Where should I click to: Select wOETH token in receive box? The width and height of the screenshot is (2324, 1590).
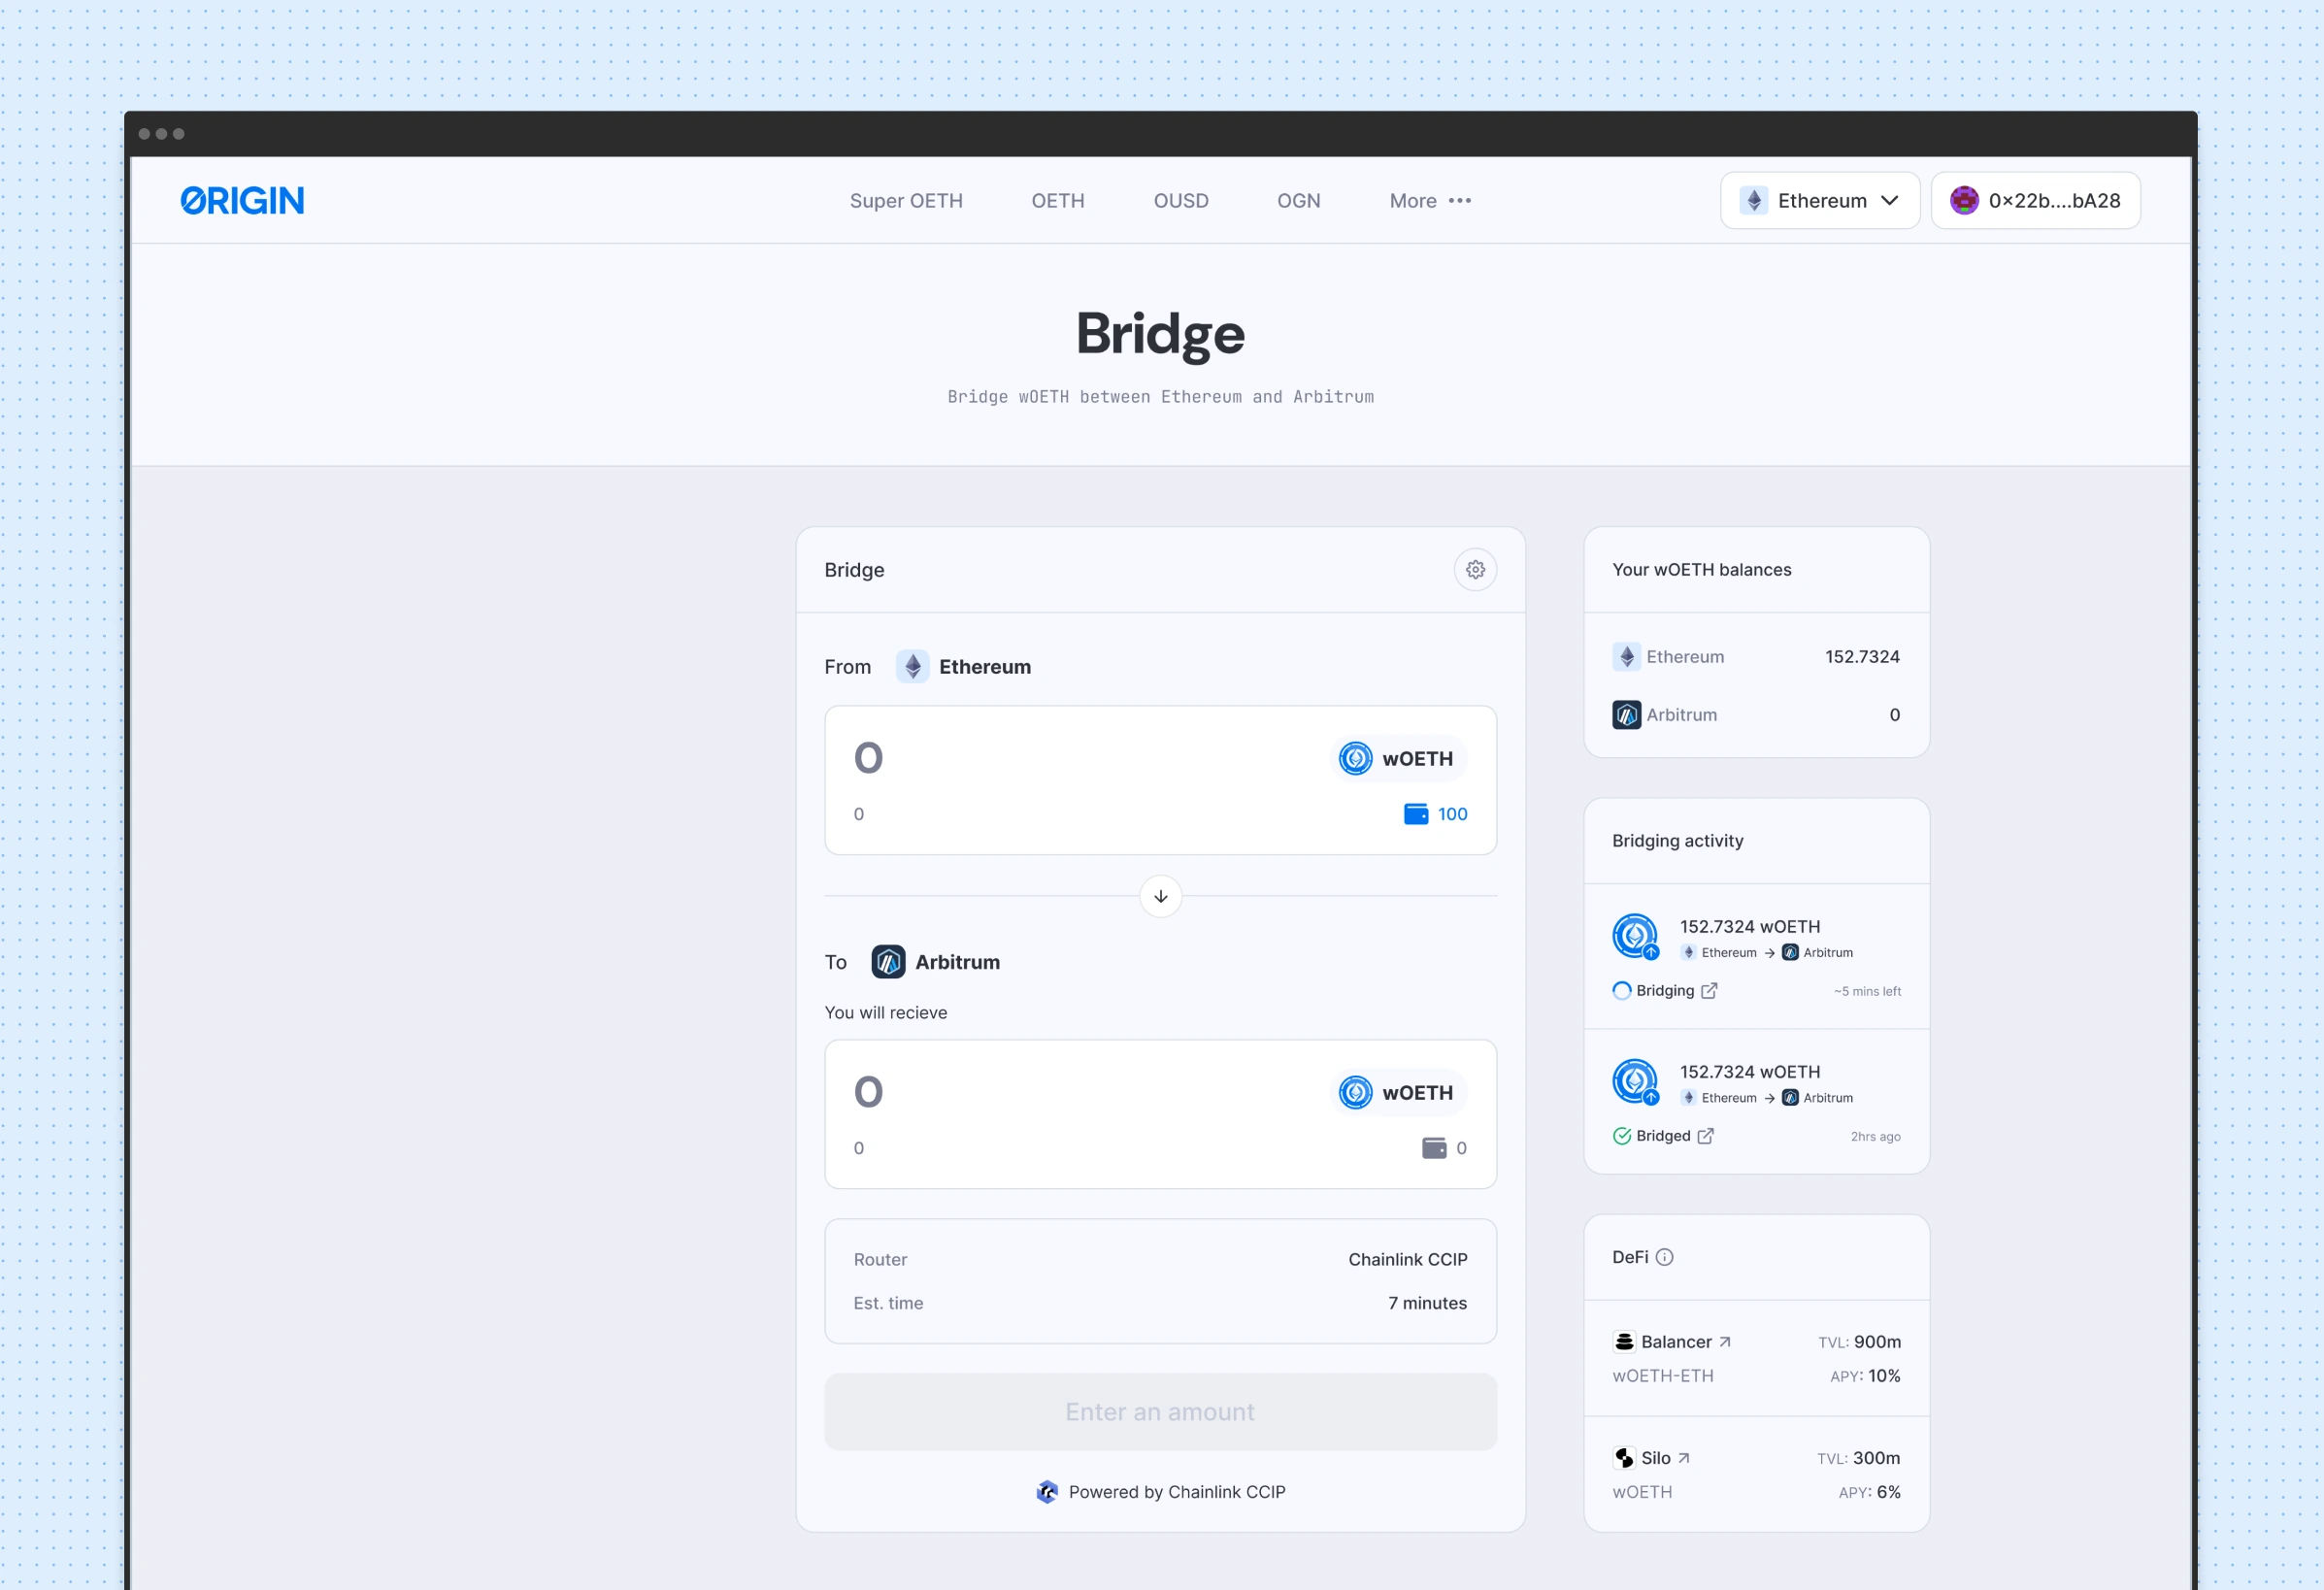[1400, 1093]
